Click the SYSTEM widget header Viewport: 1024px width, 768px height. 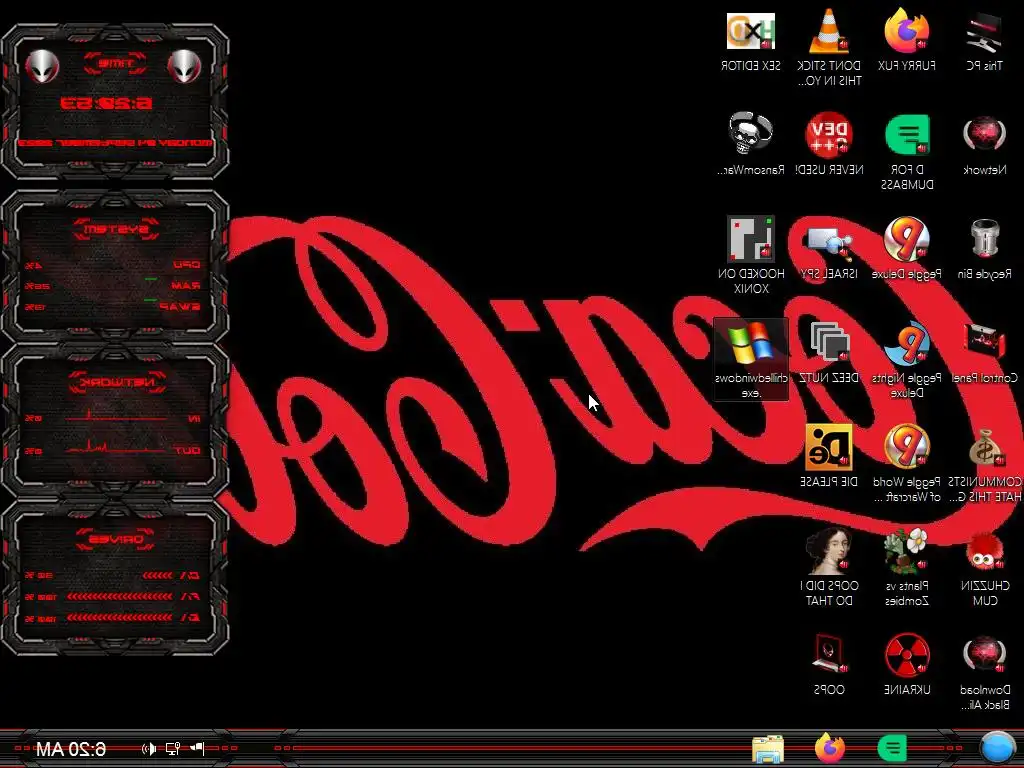pos(115,229)
